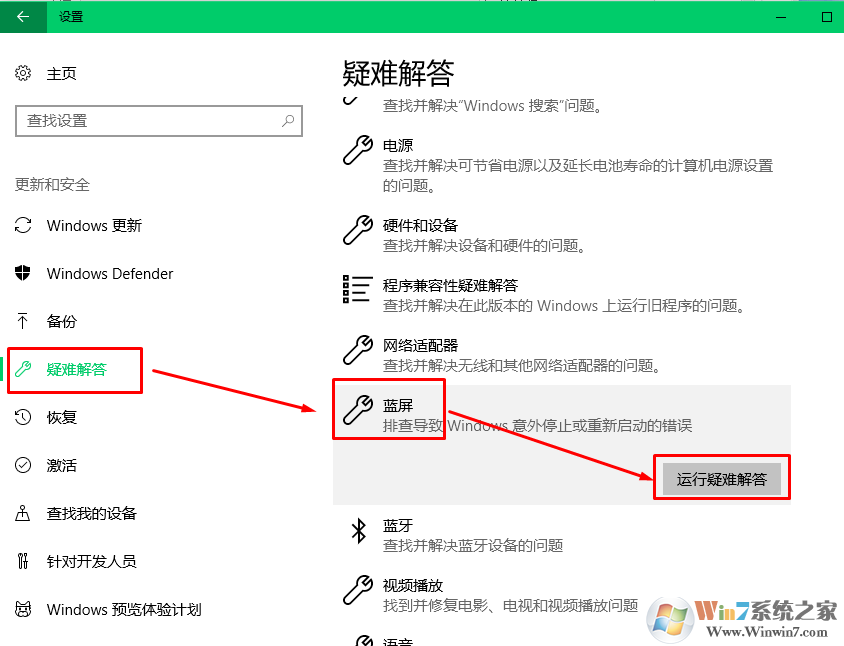Click the 硬件和设备 troubleshooter icon
Viewport: 844px width, 646px height.
click(x=357, y=230)
